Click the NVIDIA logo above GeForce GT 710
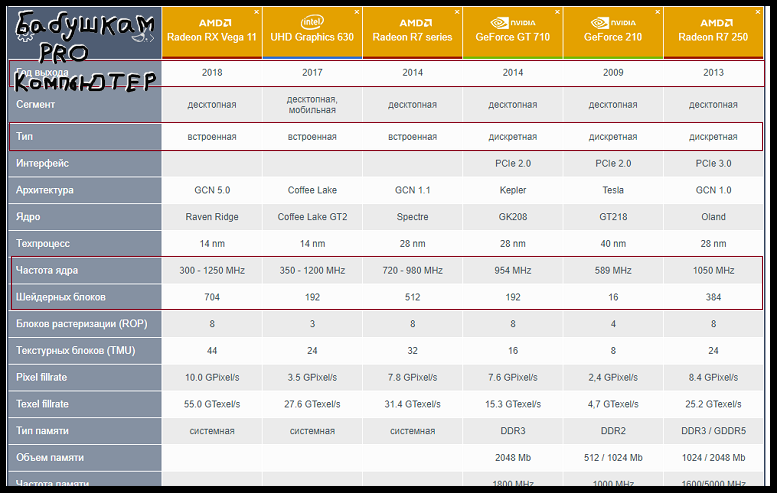The image size is (777, 493). pyautogui.click(x=513, y=23)
